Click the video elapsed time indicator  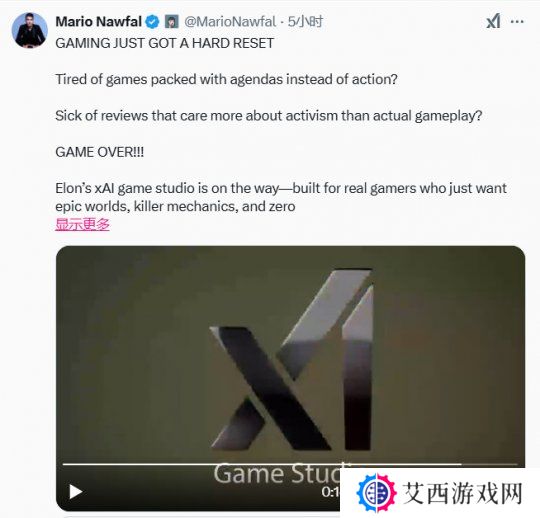pos(331,492)
